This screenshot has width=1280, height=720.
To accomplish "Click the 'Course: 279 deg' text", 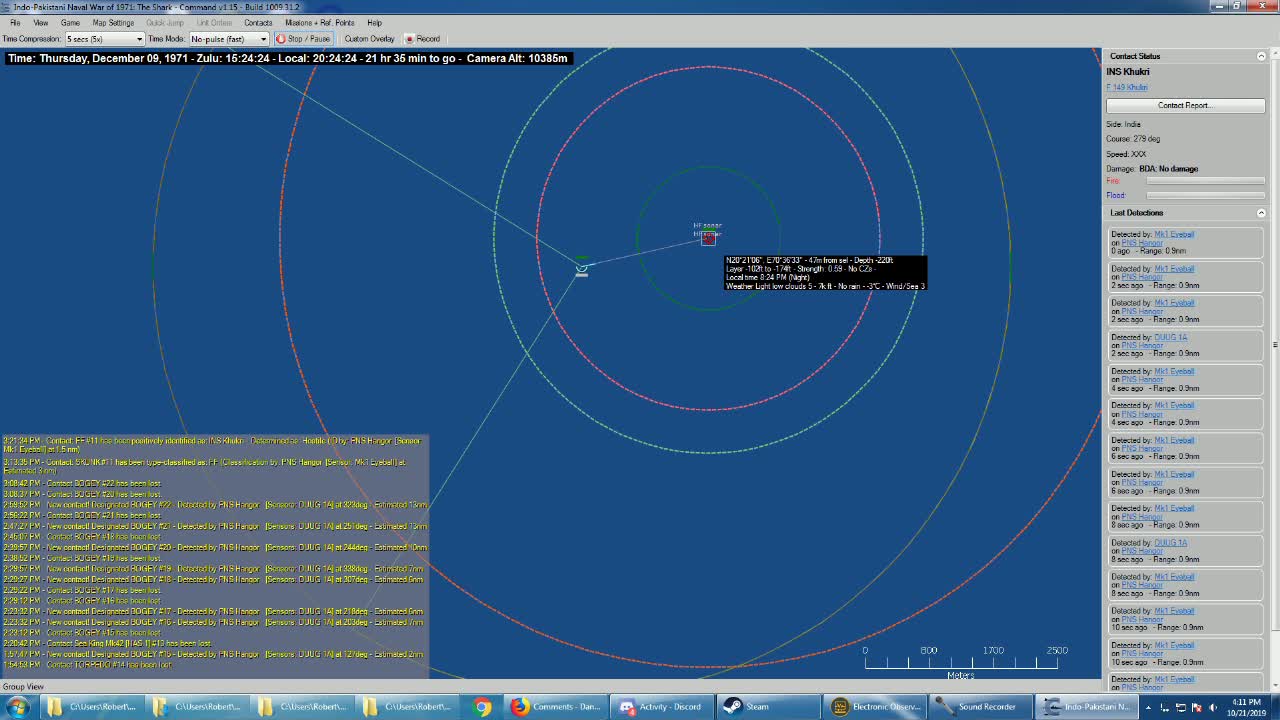I will pyautogui.click(x=1133, y=139).
